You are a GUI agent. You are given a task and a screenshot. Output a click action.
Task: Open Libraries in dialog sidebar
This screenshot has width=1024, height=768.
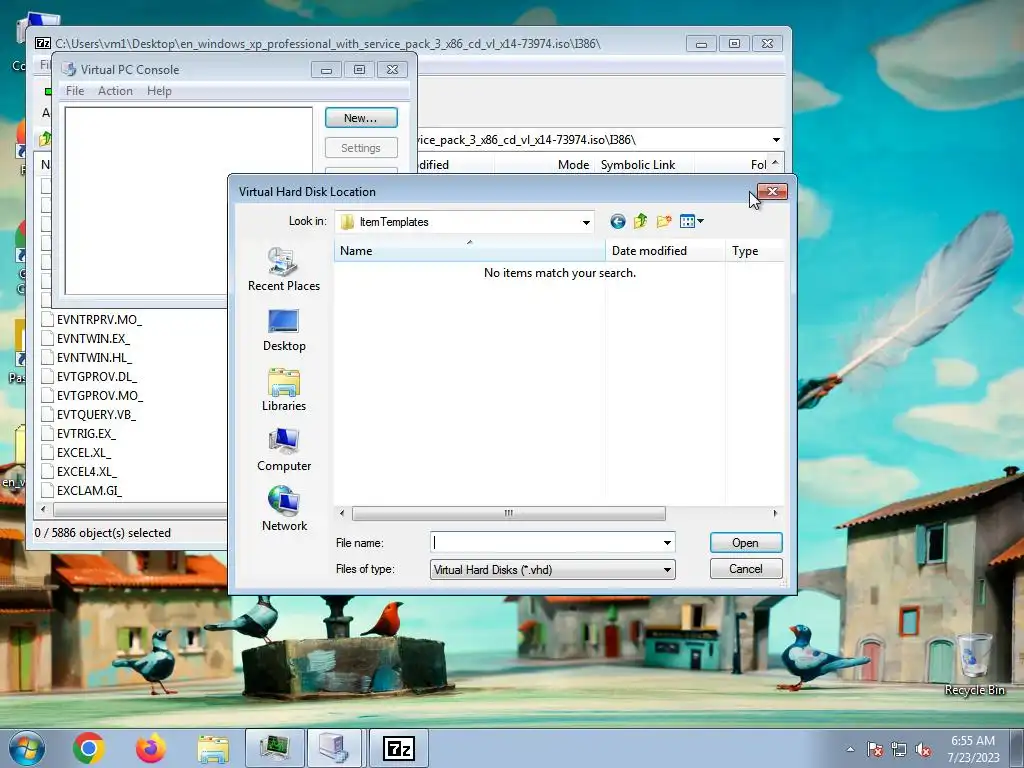tap(284, 390)
